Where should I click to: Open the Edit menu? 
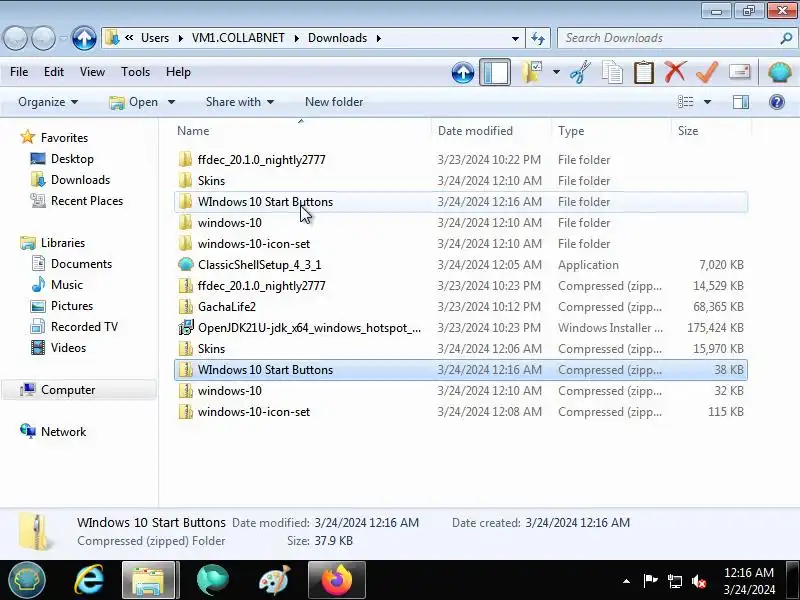[x=54, y=72]
